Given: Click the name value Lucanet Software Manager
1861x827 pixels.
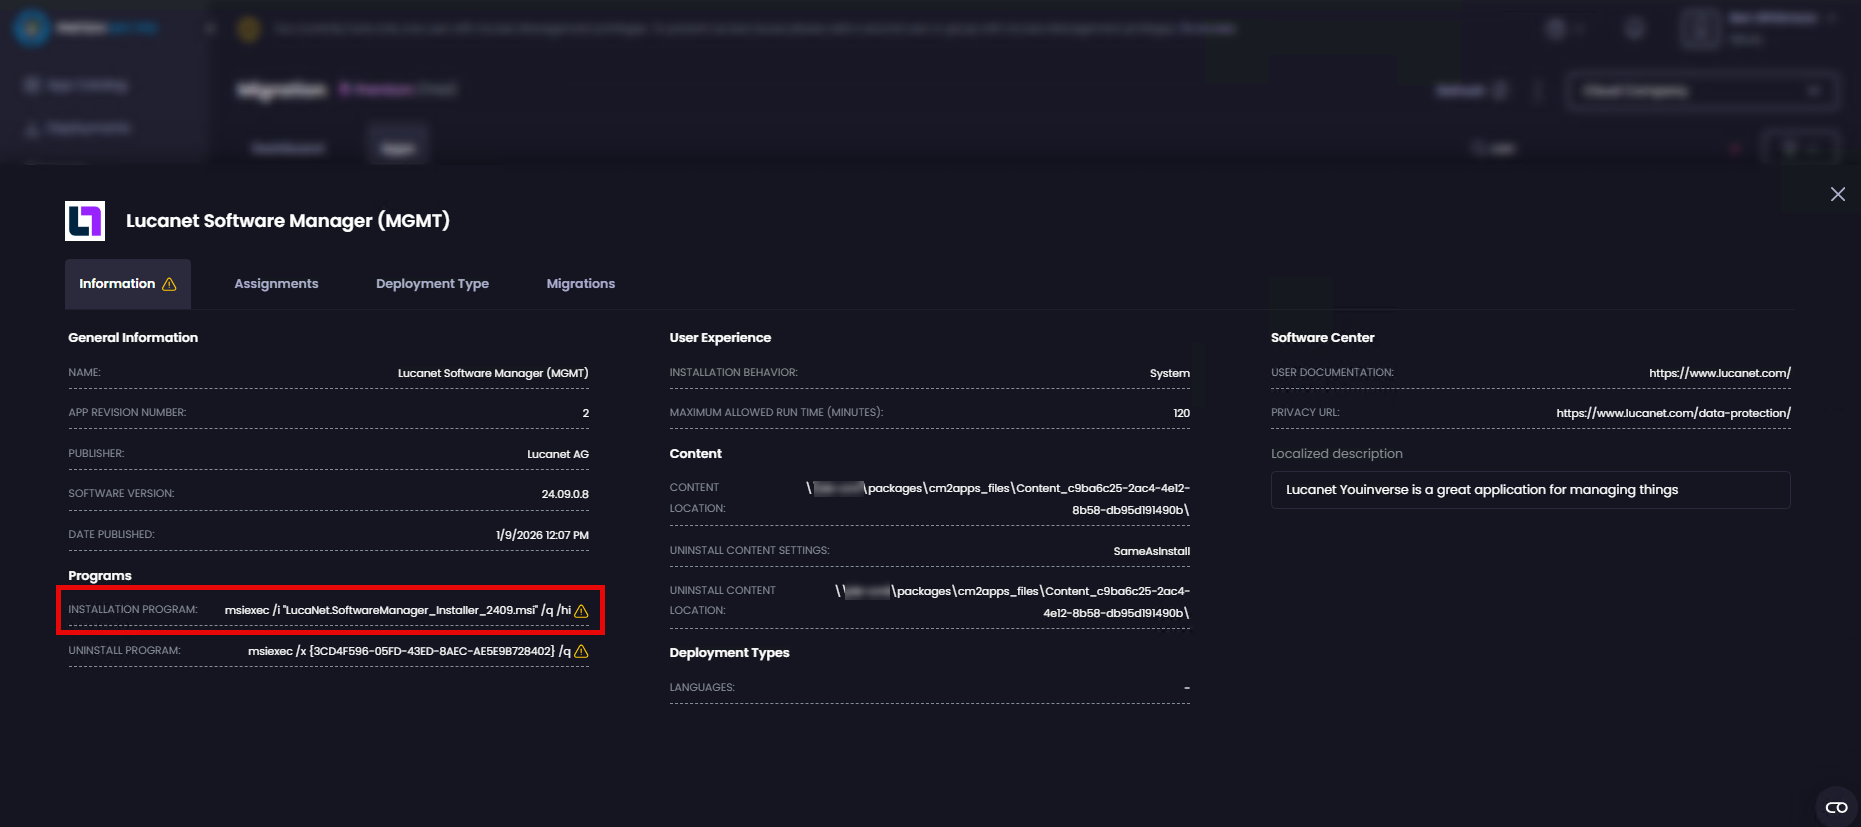Looking at the screenshot, I should pos(493,373).
